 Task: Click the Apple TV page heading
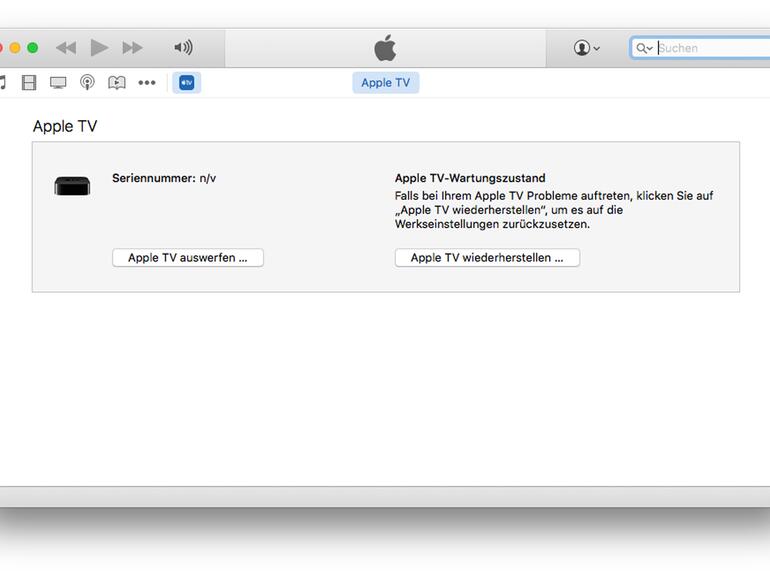tap(65, 126)
